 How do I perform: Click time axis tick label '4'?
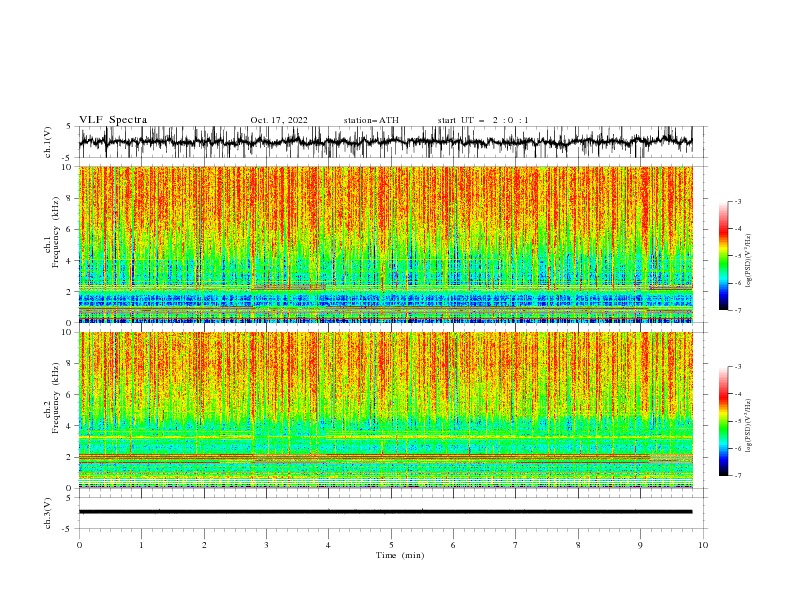pyautogui.click(x=328, y=545)
